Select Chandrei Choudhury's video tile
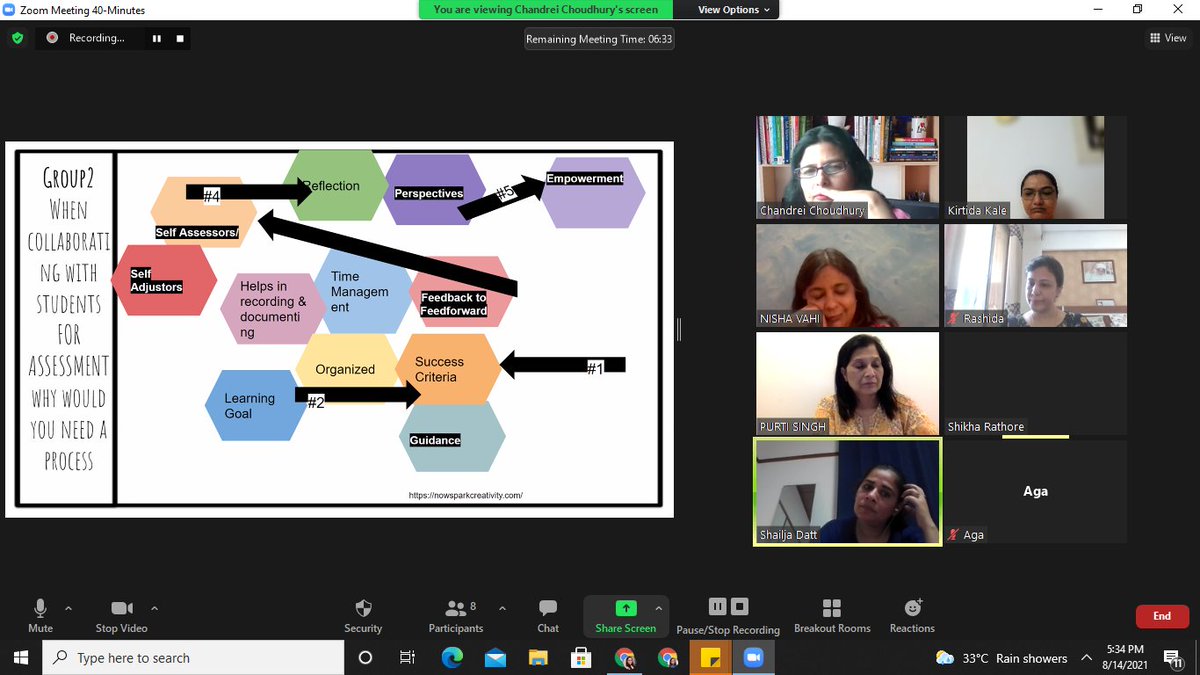This screenshot has height=675, width=1200. (x=847, y=167)
